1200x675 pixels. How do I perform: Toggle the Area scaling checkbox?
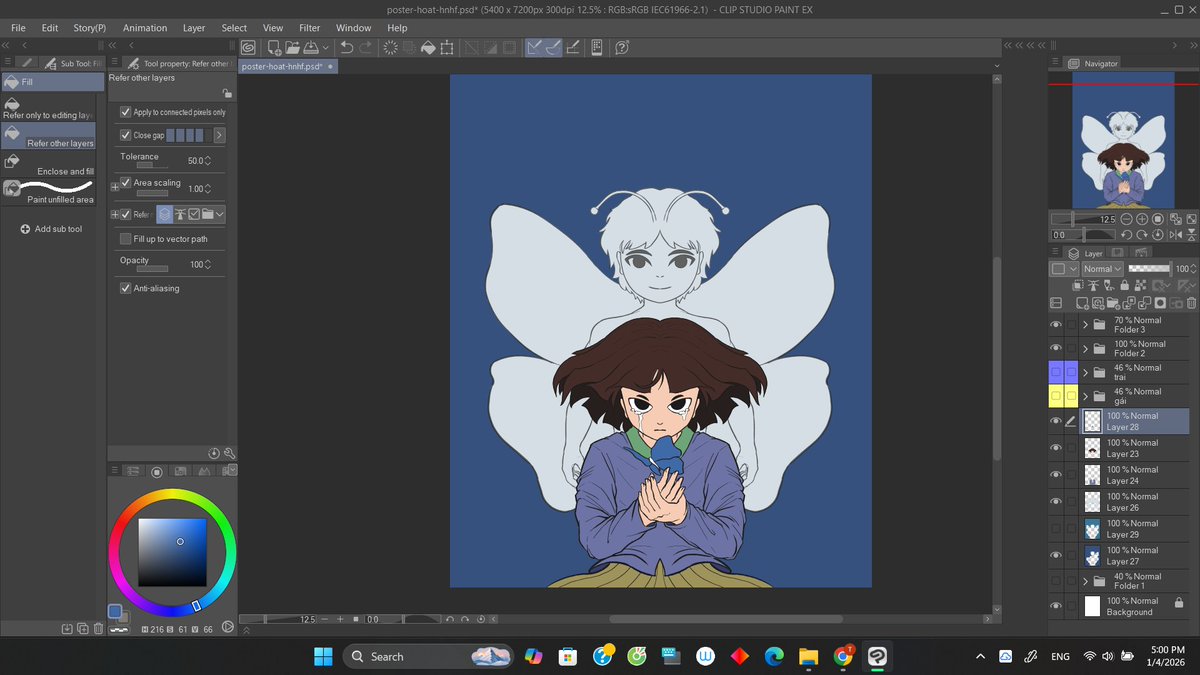click(126, 182)
